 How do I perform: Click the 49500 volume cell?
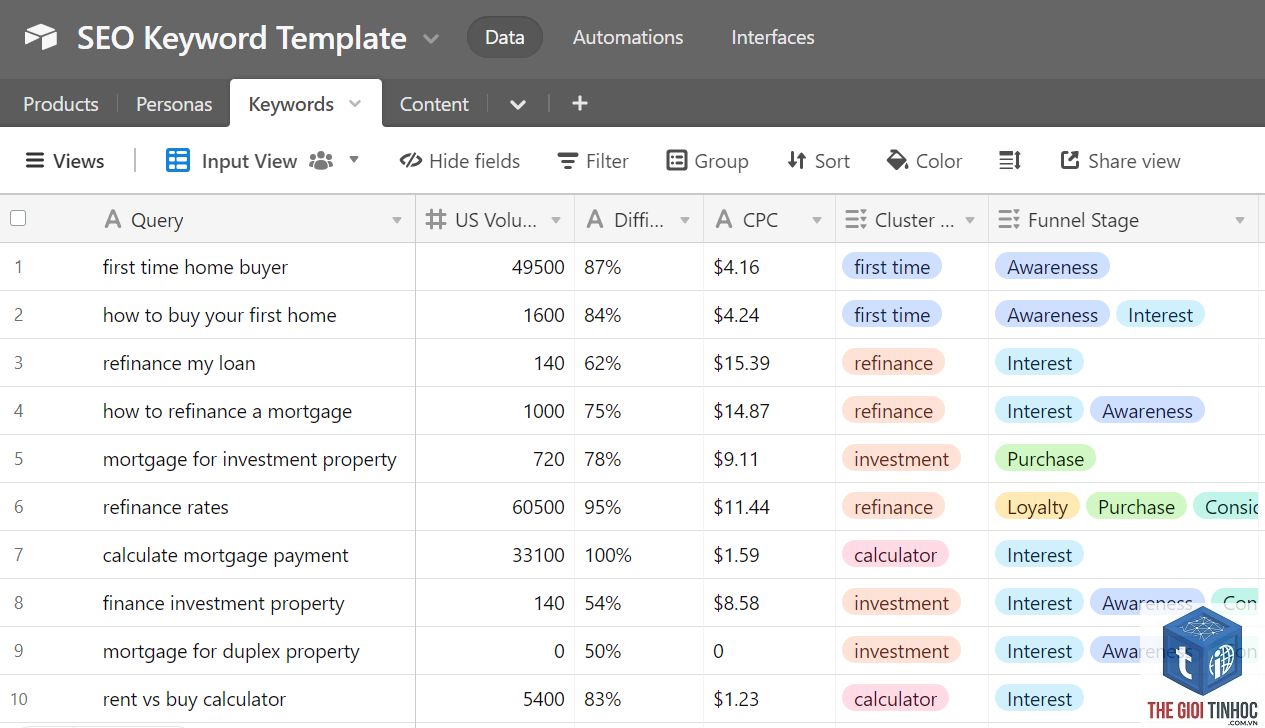tap(495, 267)
